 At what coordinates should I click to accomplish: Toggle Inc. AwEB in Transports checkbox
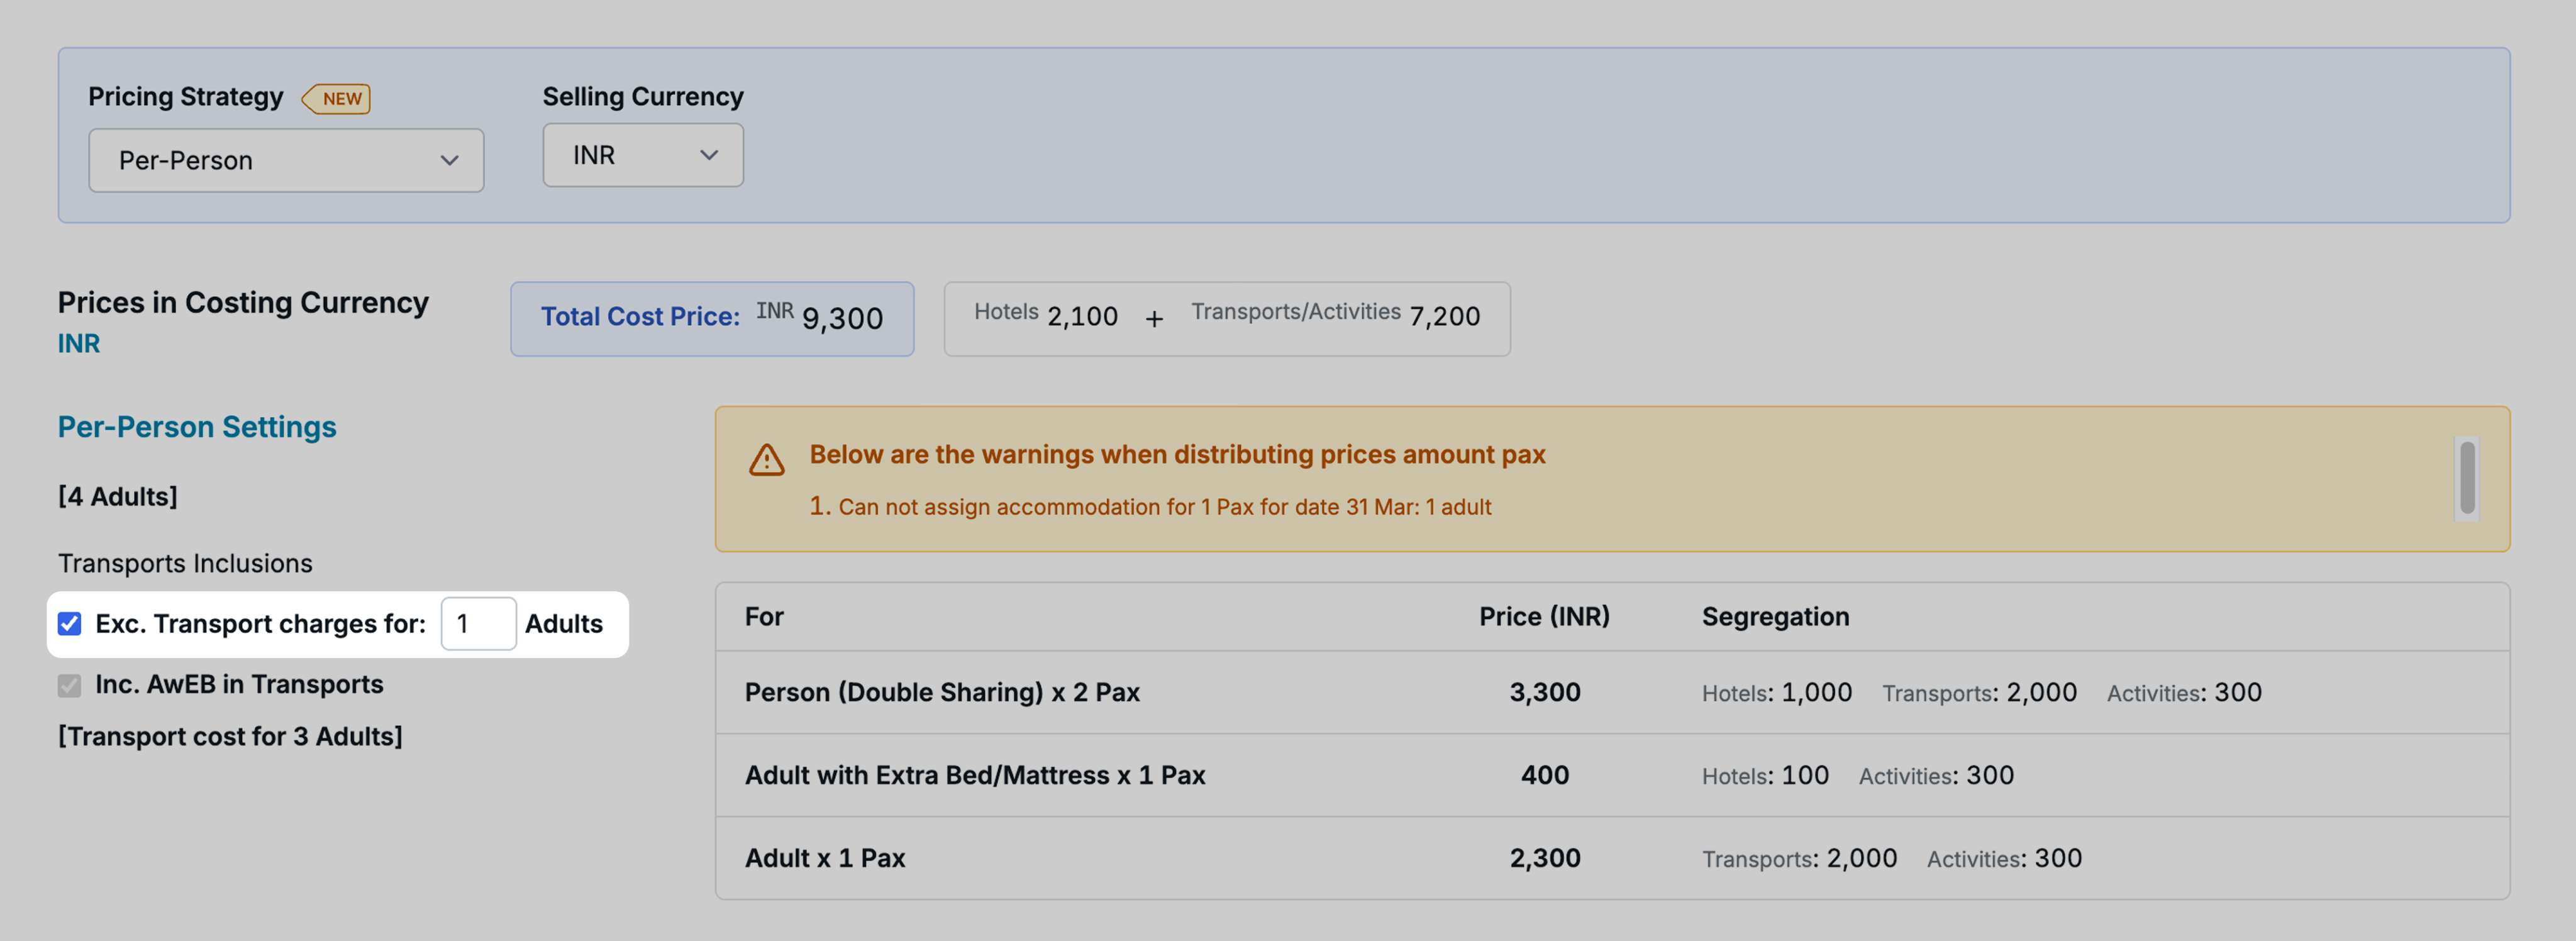70,685
